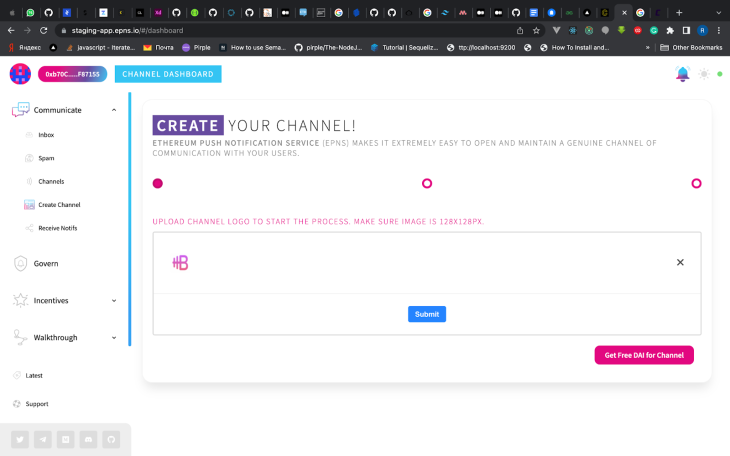Screen dimensions: 730x456
Task: Open the Discord icon in the footer
Action: coord(88,439)
